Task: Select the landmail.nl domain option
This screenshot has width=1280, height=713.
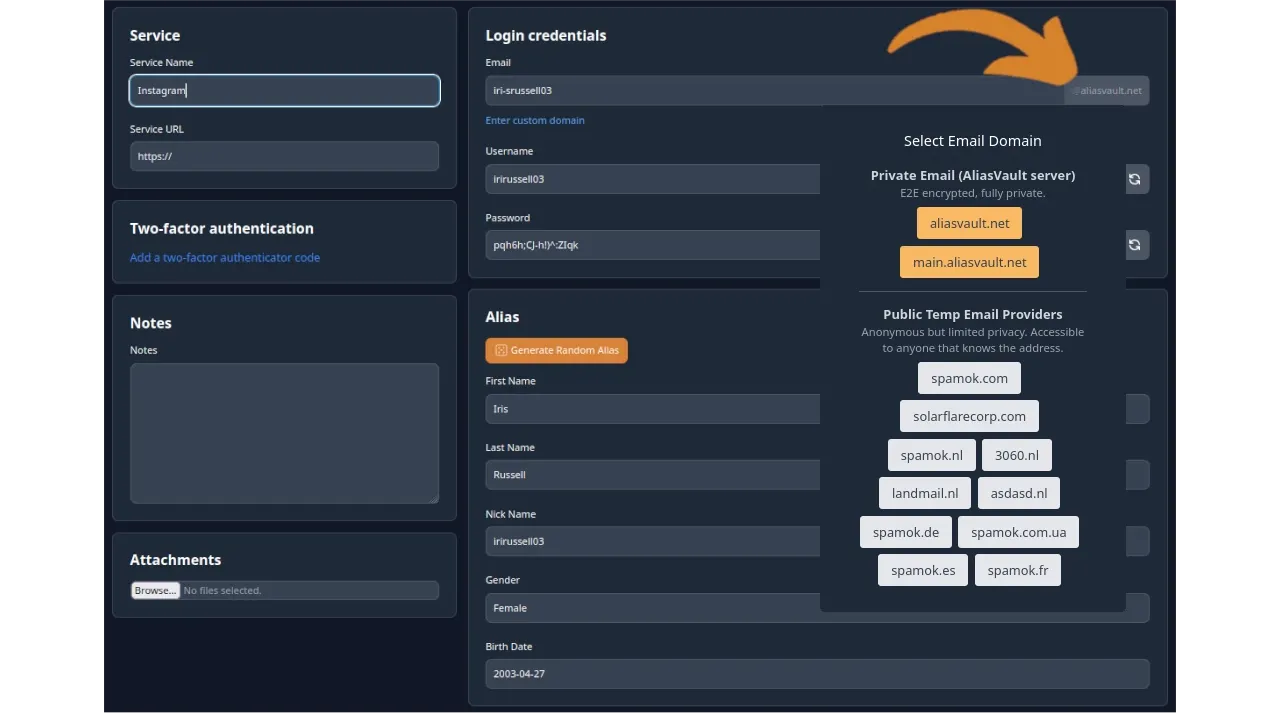Action: tap(925, 493)
